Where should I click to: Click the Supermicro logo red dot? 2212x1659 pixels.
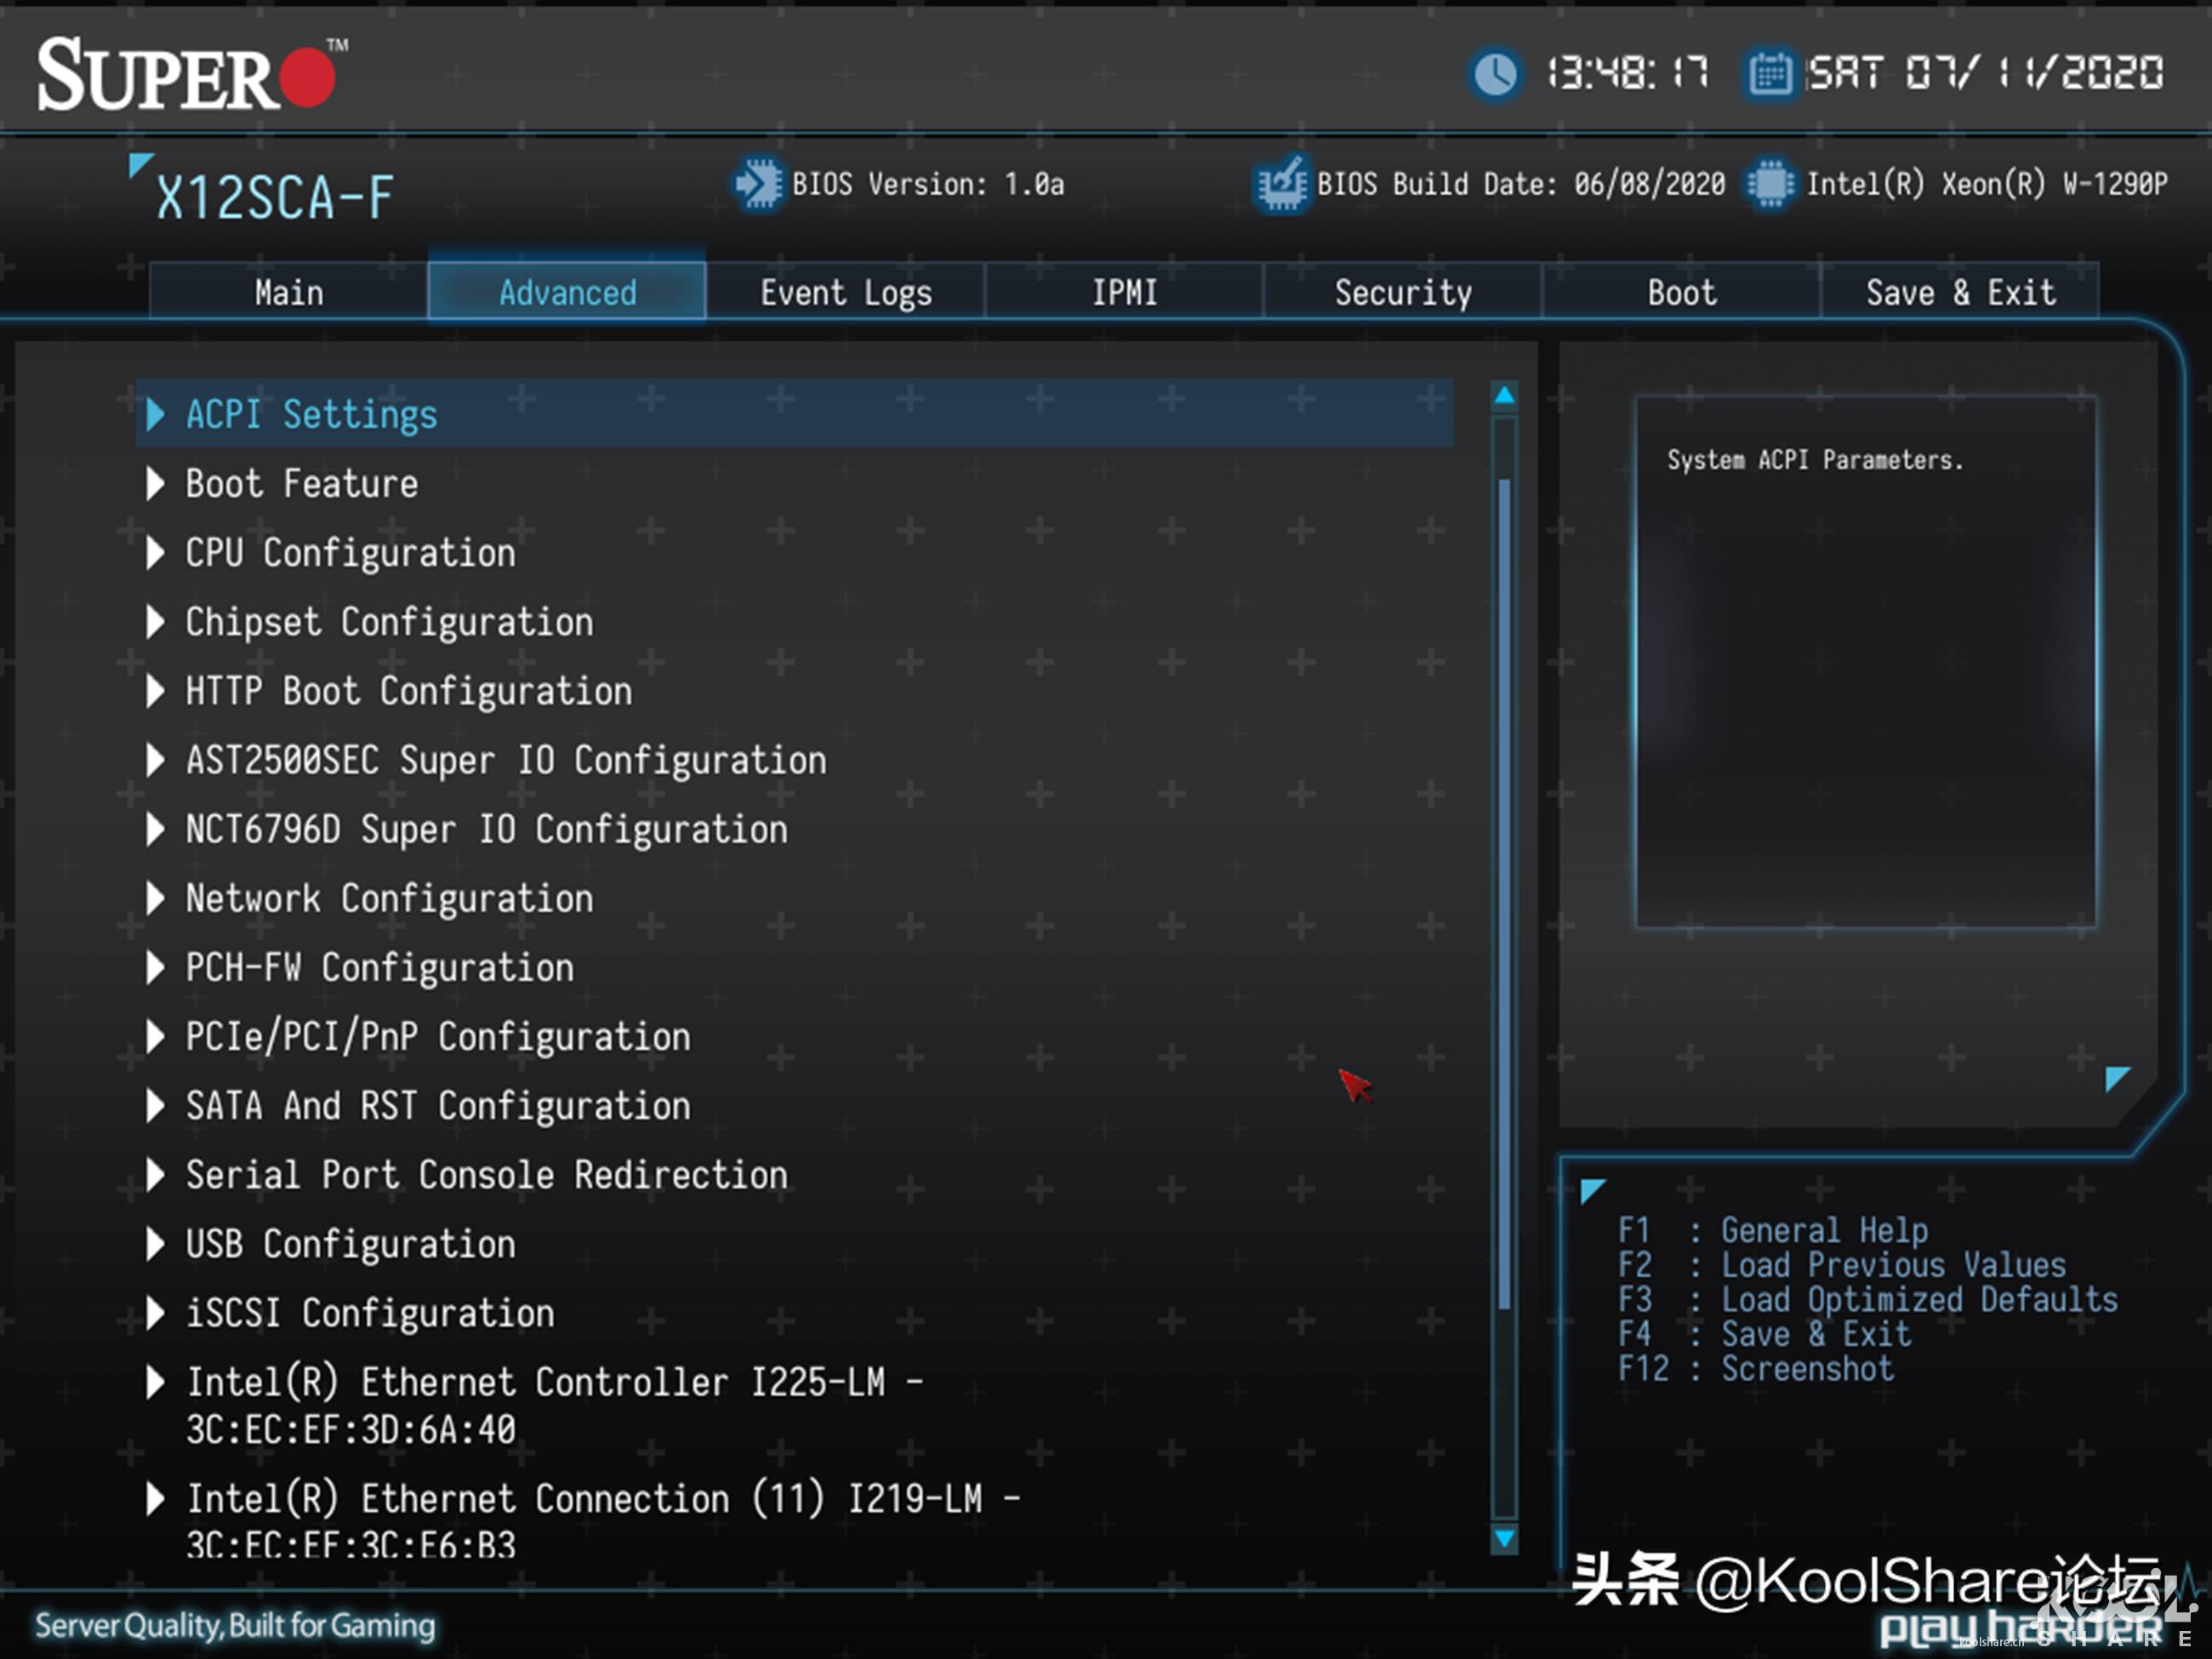coord(307,78)
